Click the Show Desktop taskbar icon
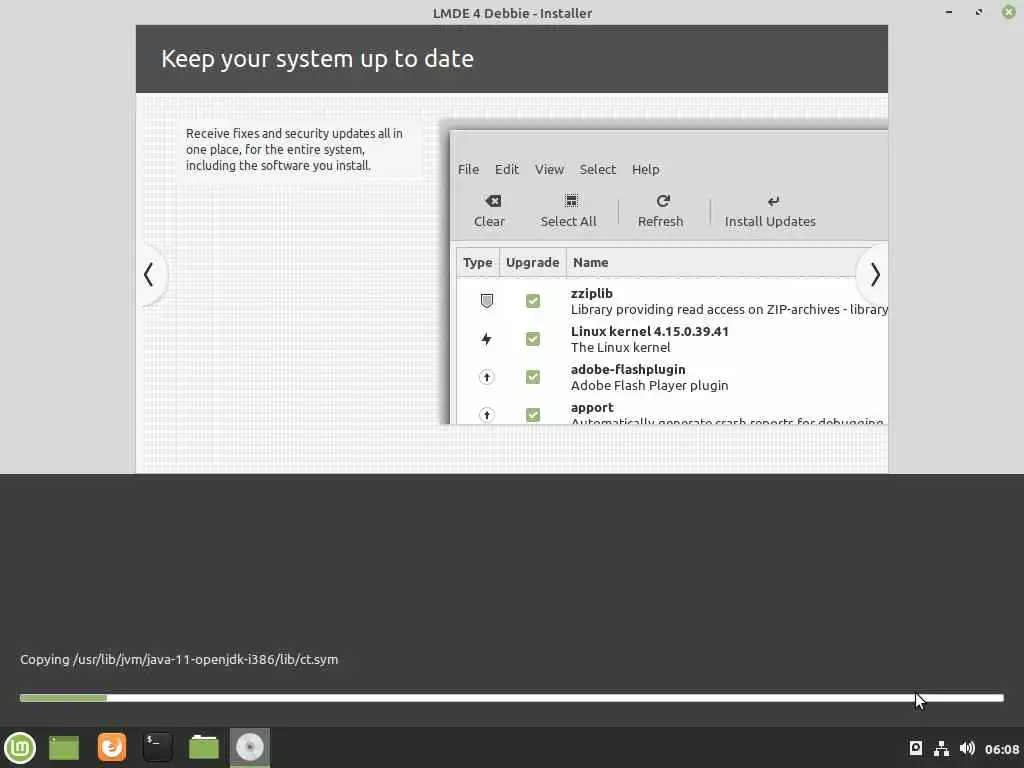 click(64, 748)
